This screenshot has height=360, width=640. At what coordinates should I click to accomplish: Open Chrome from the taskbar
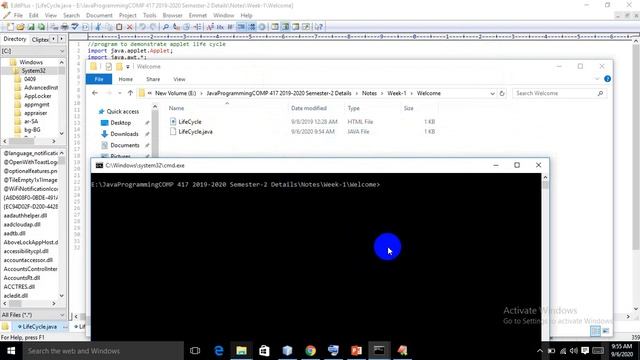pyautogui.click(x=311, y=351)
